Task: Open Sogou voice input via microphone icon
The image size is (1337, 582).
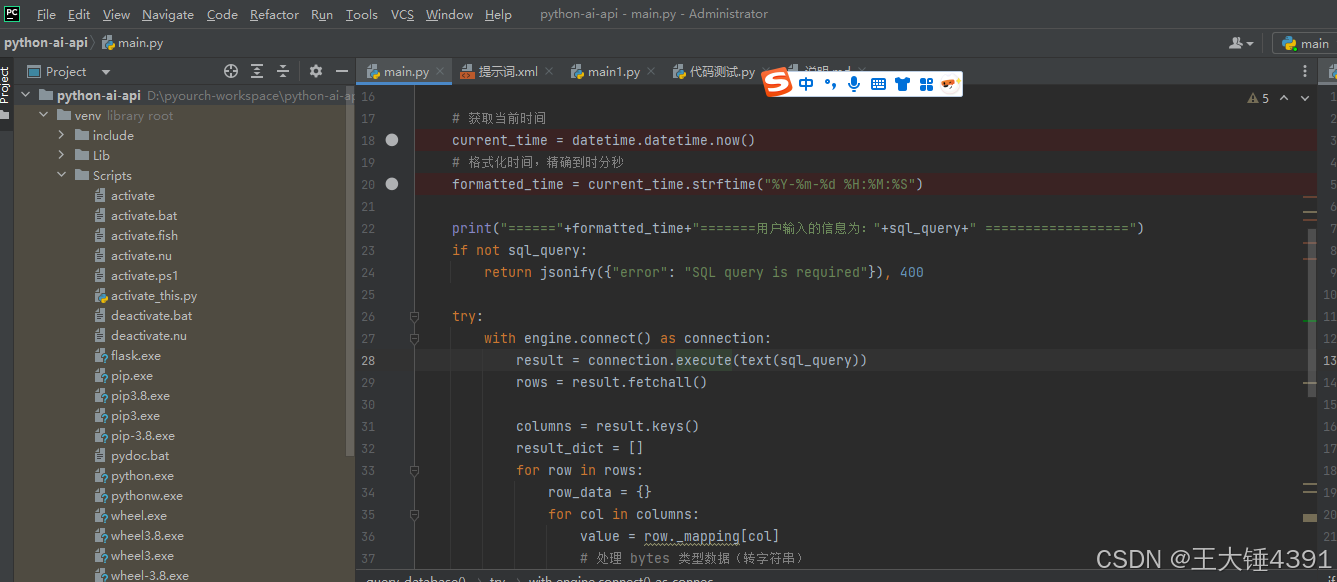Action: tap(853, 83)
